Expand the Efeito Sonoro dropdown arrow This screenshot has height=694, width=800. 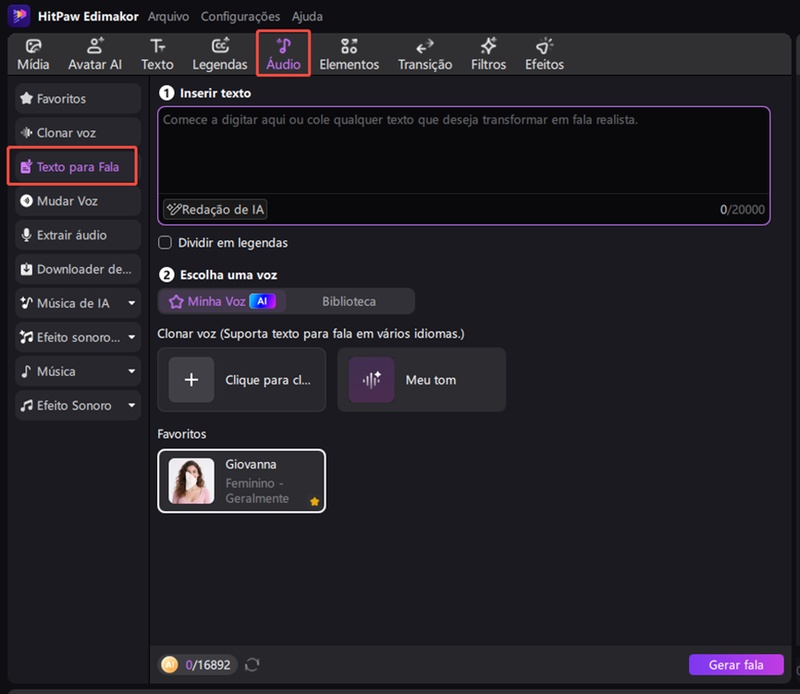click(132, 405)
